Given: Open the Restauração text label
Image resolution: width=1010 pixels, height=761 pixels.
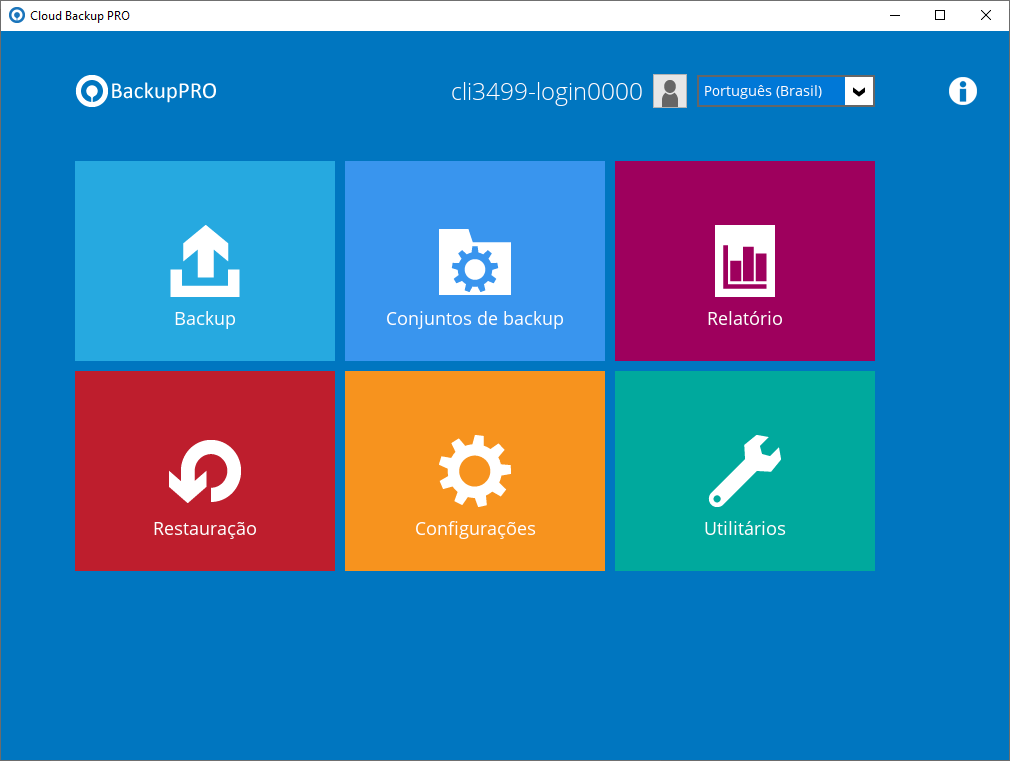Looking at the screenshot, I should click(205, 529).
